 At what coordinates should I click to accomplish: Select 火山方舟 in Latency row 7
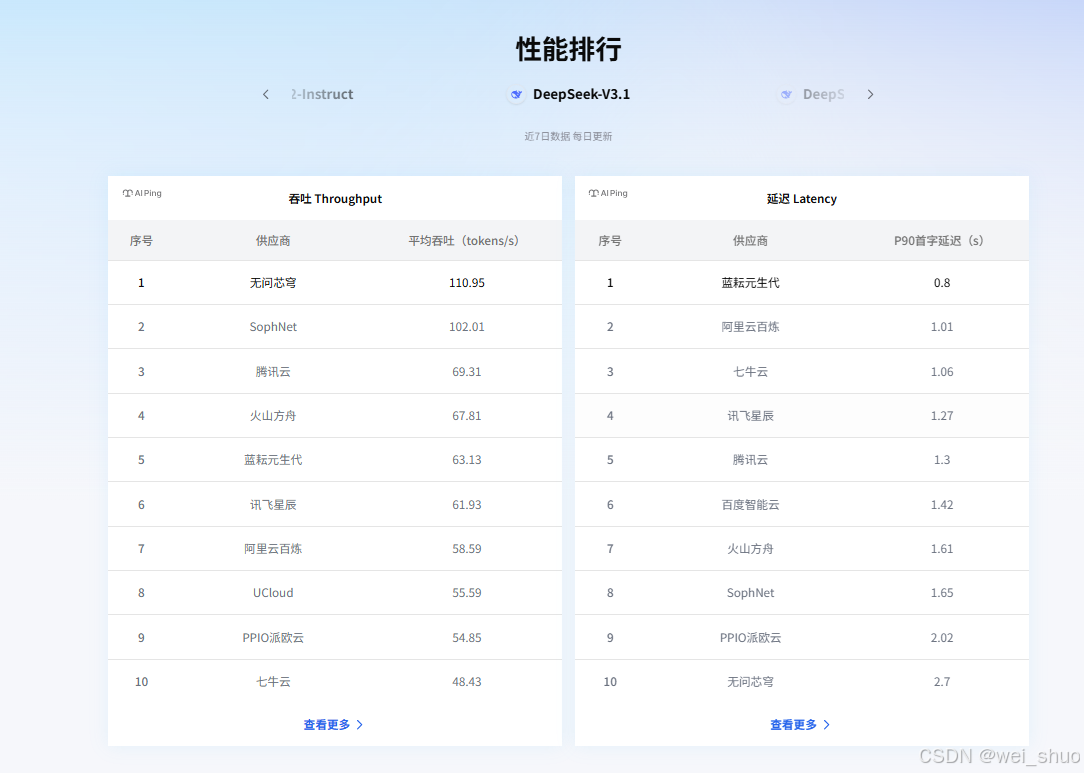coord(750,549)
